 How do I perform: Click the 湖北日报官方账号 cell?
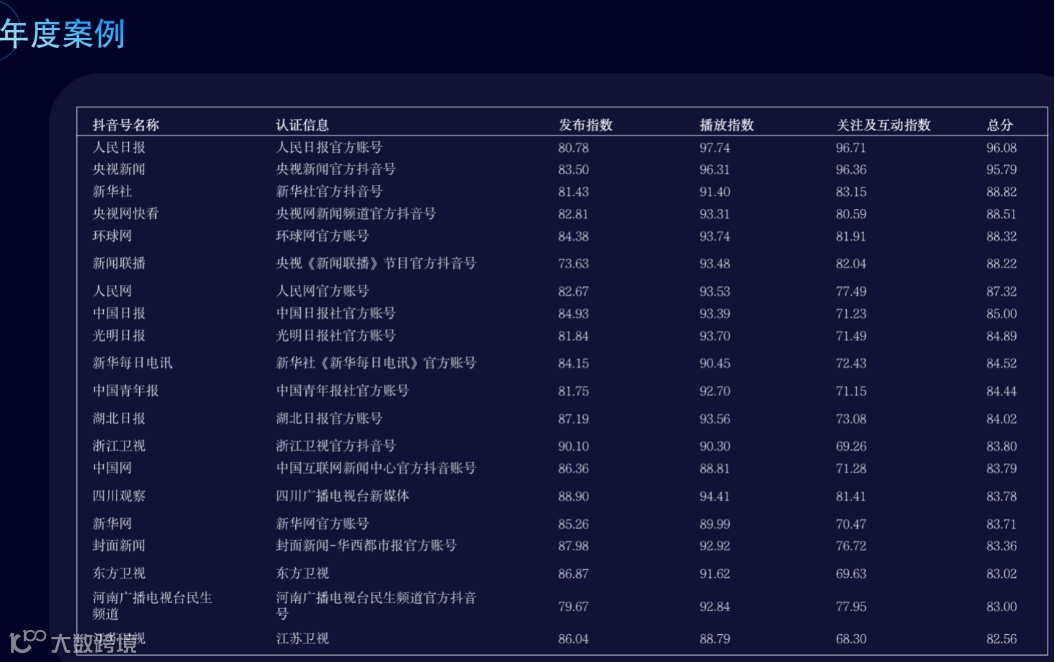(329, 418)
